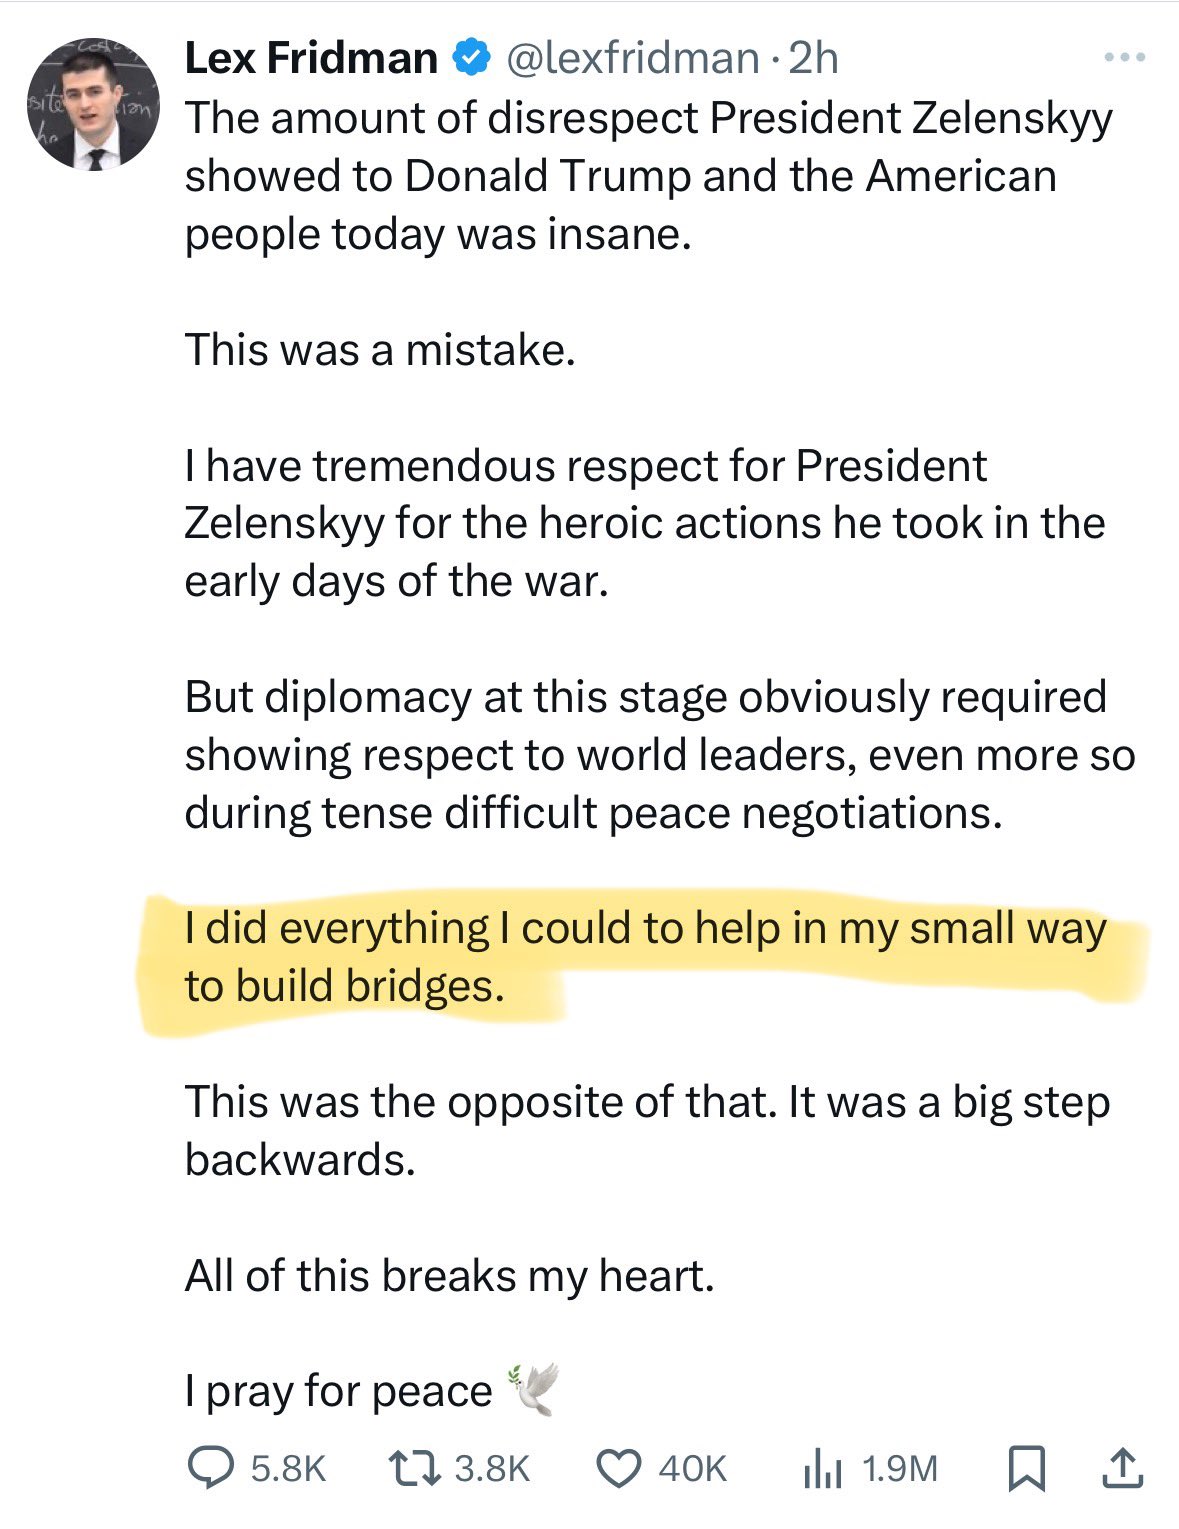Visit the @lexfridman handle link
This screenshot has height=1529, width=1179.
pyautogui.click(x=633, y=58)
